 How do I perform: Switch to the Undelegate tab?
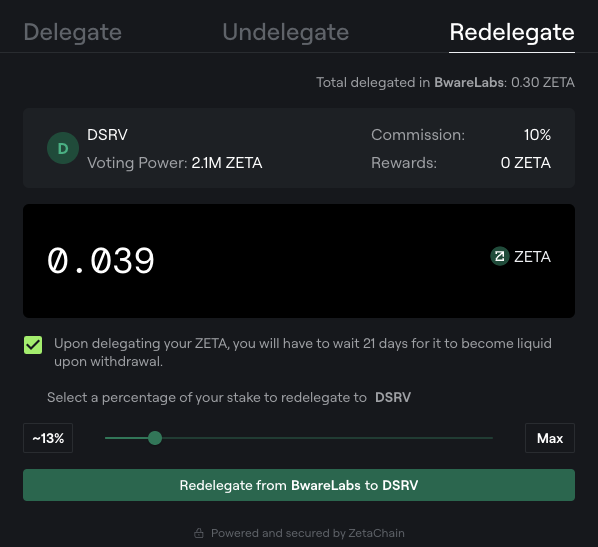[286, 32]
